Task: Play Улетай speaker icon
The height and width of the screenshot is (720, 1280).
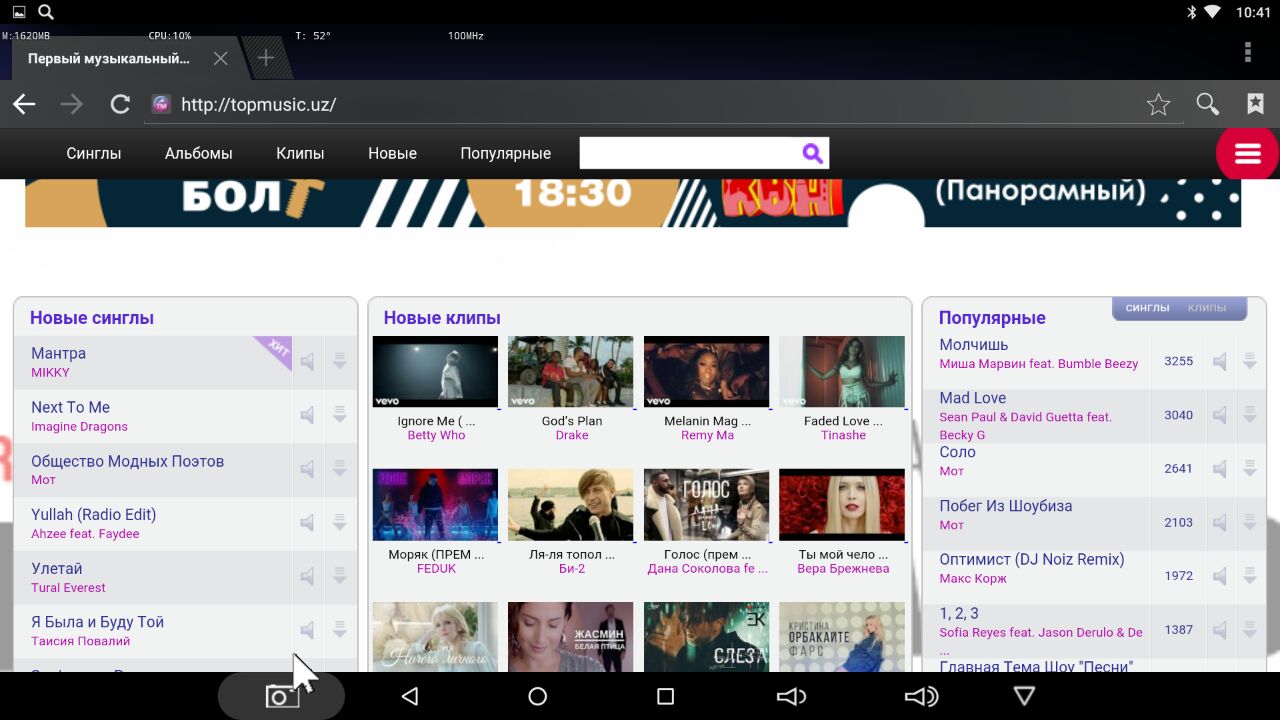Action: pos(308,576)
